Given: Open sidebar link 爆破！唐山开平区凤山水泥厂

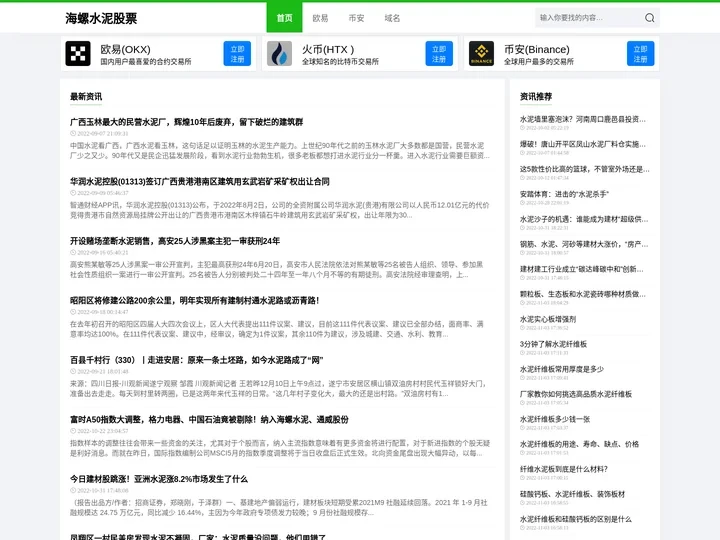Looking at the screenshot, I should click(x=583, y=144).
